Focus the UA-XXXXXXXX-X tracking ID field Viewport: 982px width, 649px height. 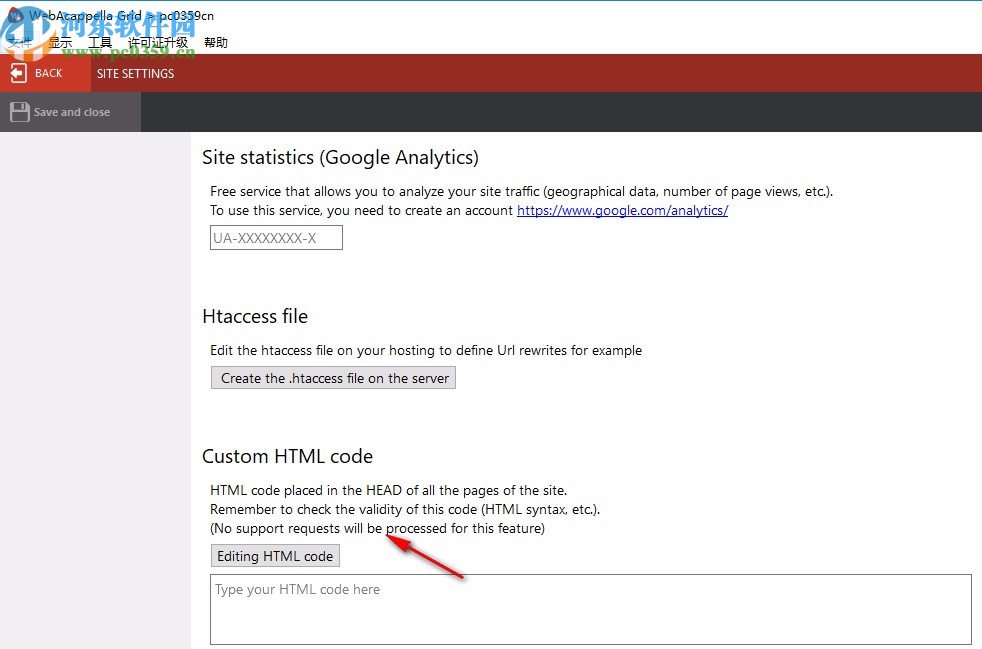pos(276,238)
